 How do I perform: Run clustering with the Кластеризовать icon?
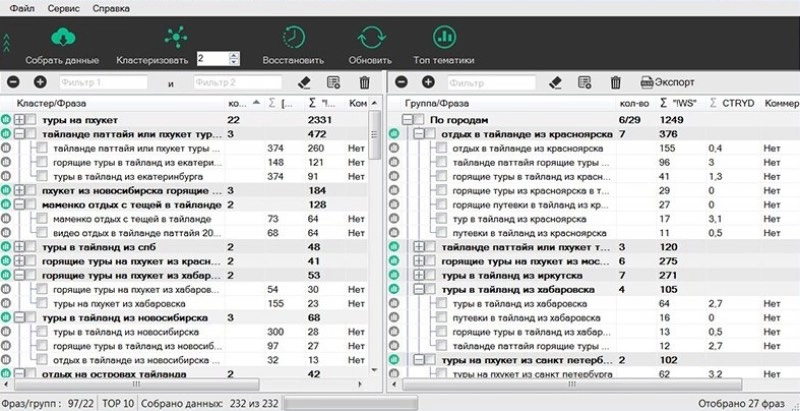tap(176, 37)
